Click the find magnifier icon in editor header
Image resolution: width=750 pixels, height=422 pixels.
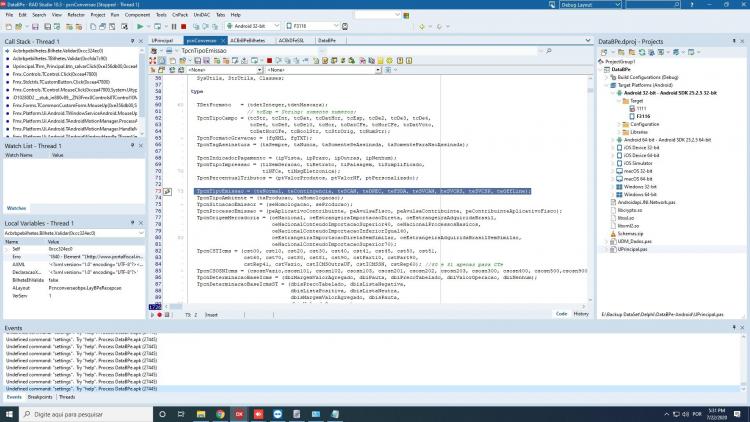549,51
